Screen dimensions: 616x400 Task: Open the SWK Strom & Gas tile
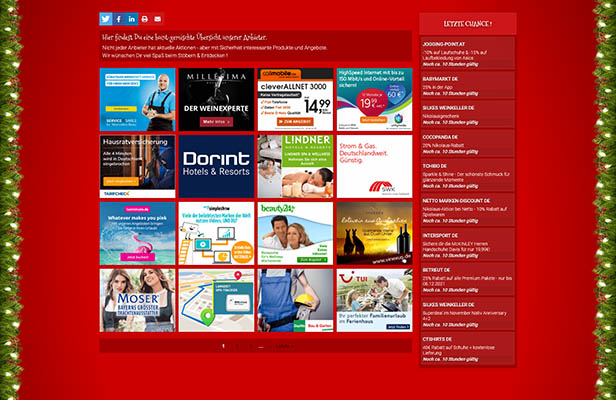tap(373, 165)
